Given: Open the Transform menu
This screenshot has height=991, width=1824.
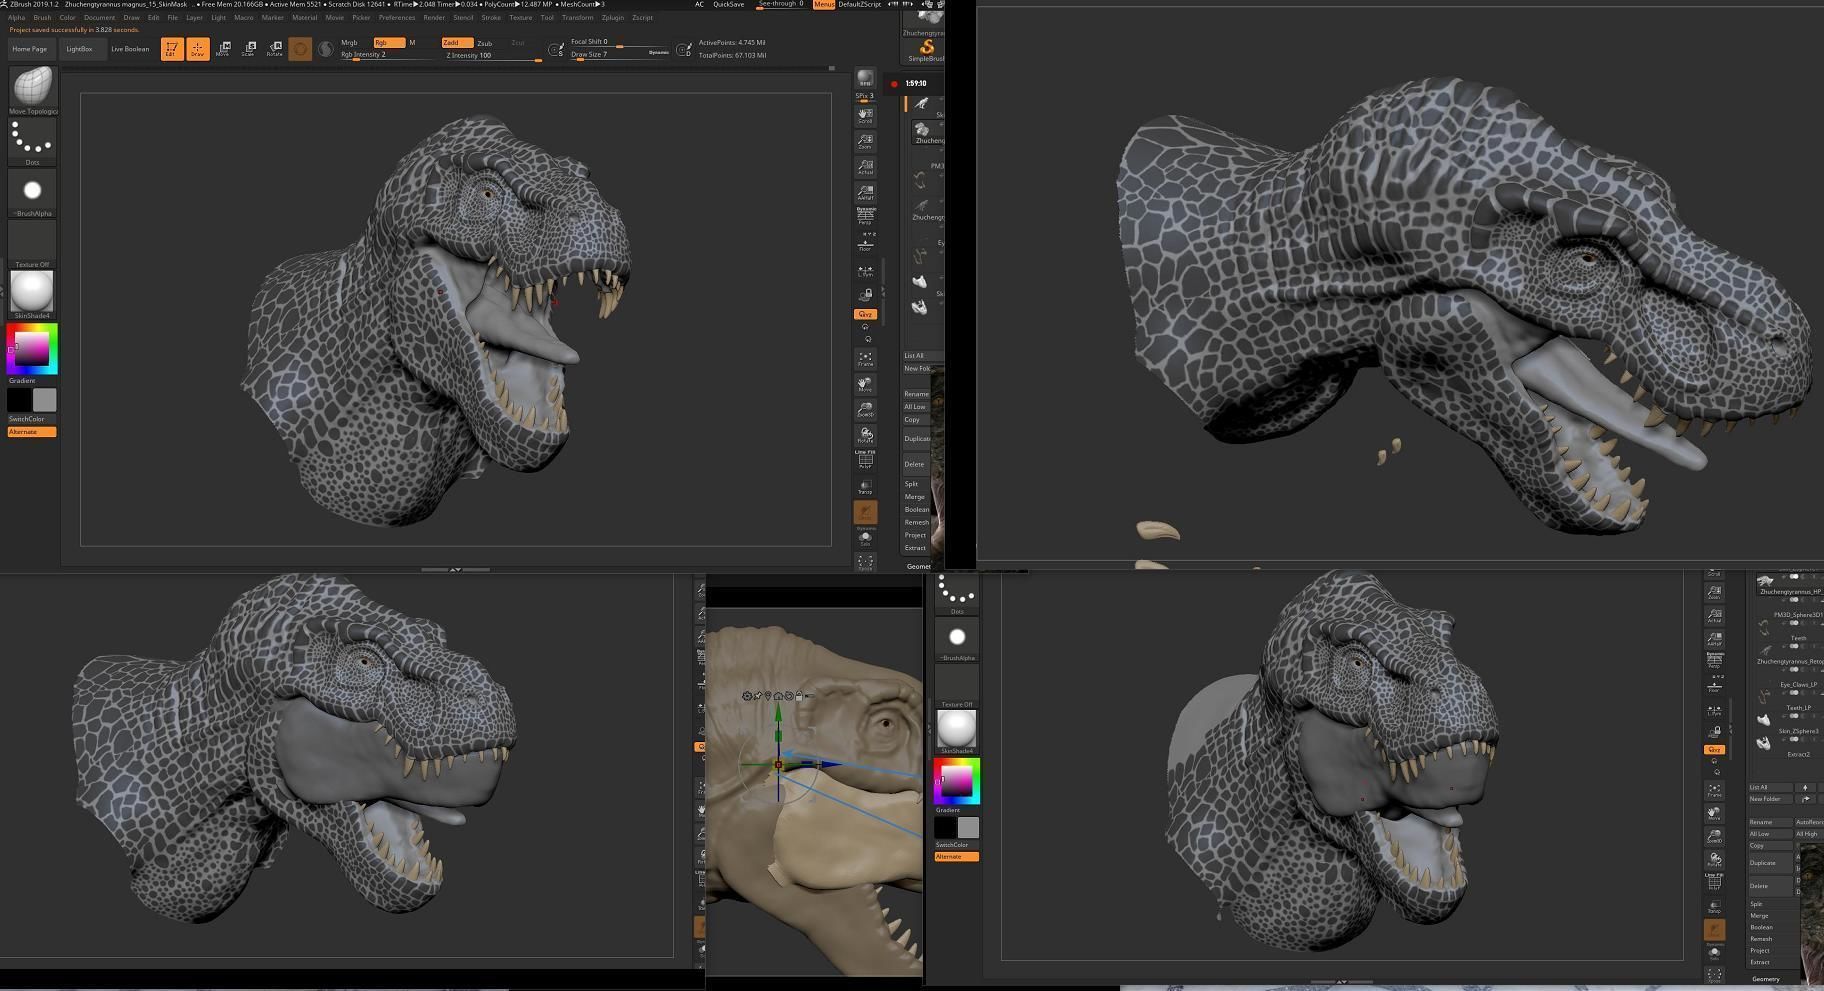Looking at the screenshot, I should tap(577, 17).
